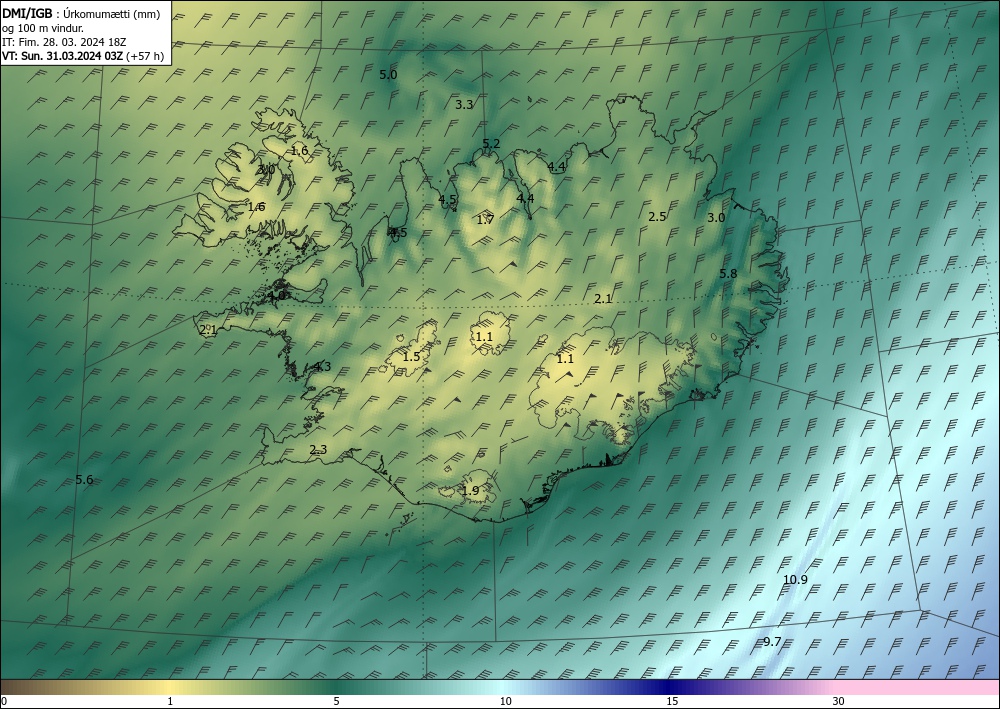Viewport: 1000px width, 709px height.
Task: Click the 0 tick label on the color bar
Action: [x=4, y=702]
